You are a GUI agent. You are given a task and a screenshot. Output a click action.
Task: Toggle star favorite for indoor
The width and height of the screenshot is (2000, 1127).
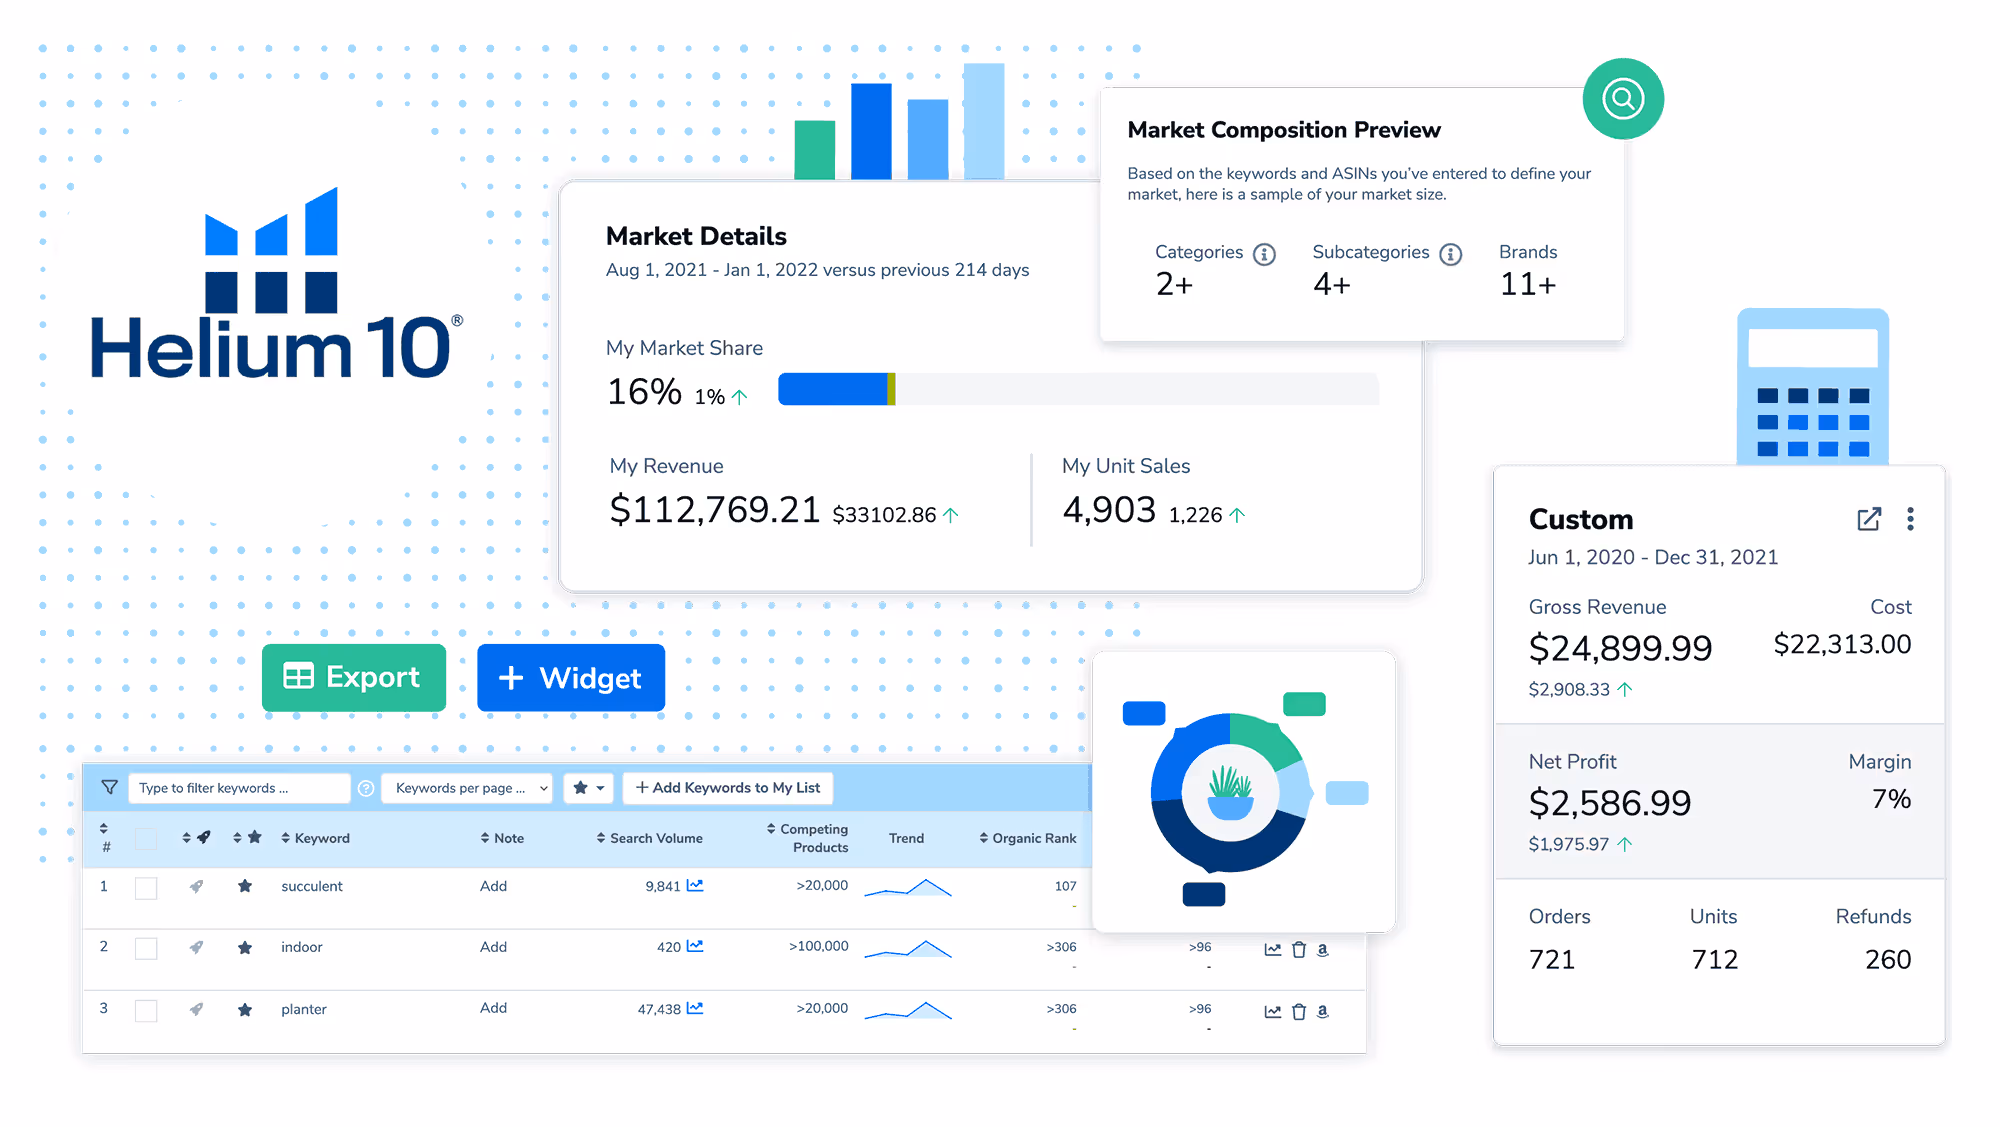(x=245, y=947)
